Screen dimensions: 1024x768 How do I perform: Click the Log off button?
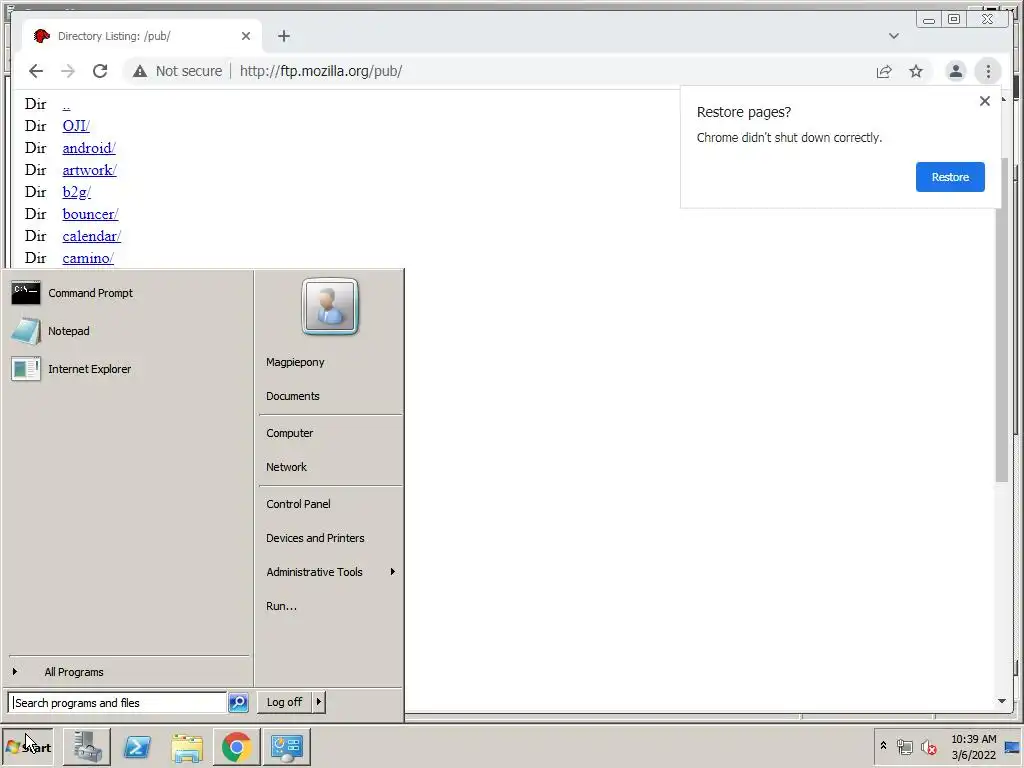(x=284, y=702)
